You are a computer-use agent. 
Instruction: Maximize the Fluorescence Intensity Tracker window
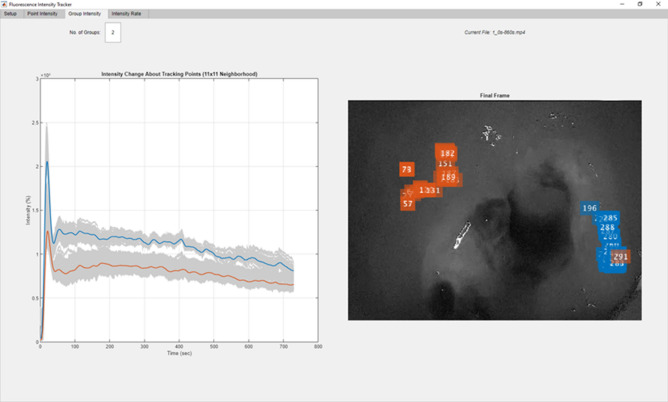640,4
